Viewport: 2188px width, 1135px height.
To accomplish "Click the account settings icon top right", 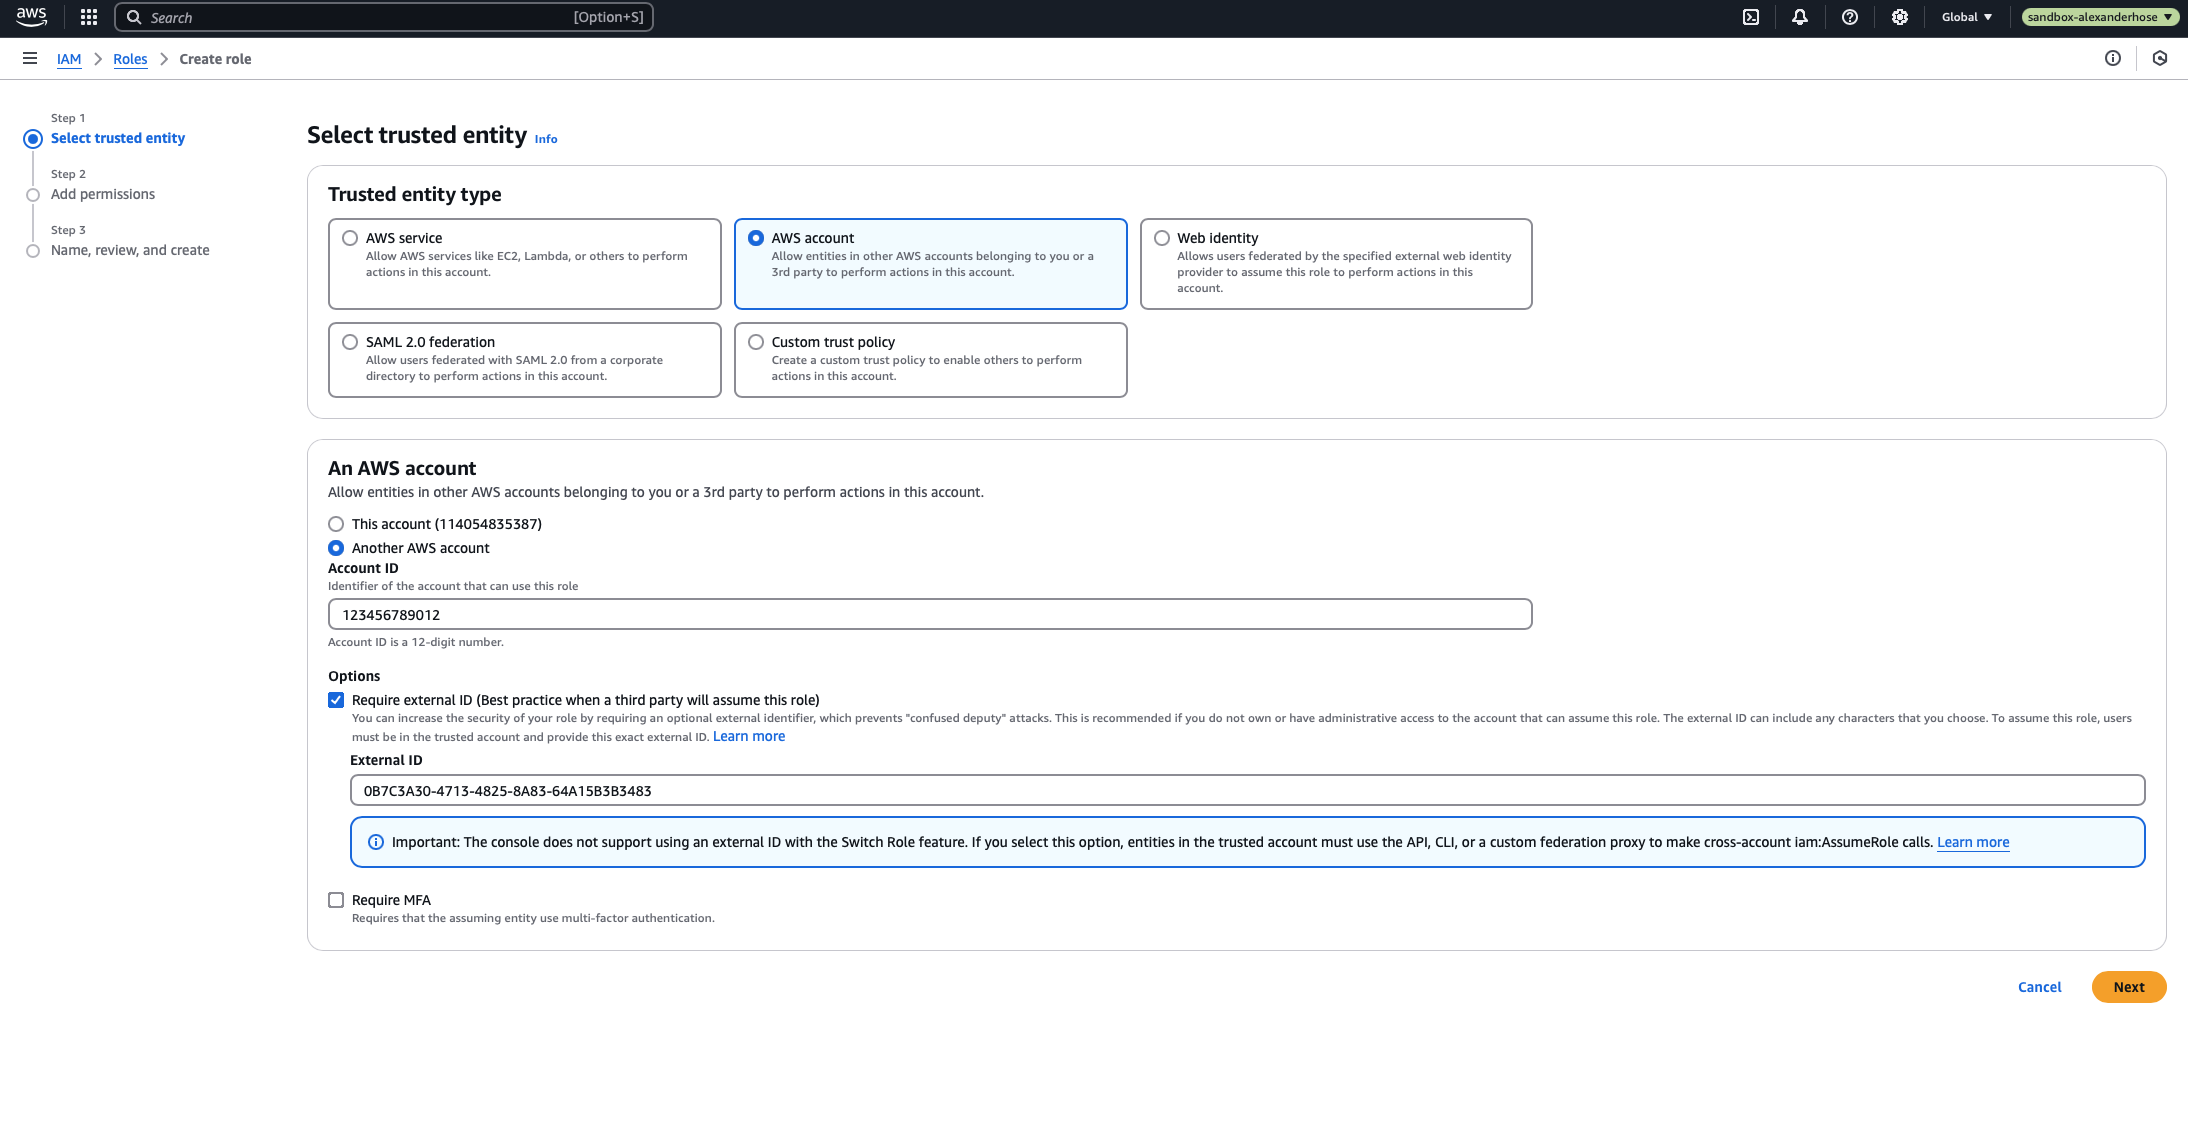I will click(1899, 17).
